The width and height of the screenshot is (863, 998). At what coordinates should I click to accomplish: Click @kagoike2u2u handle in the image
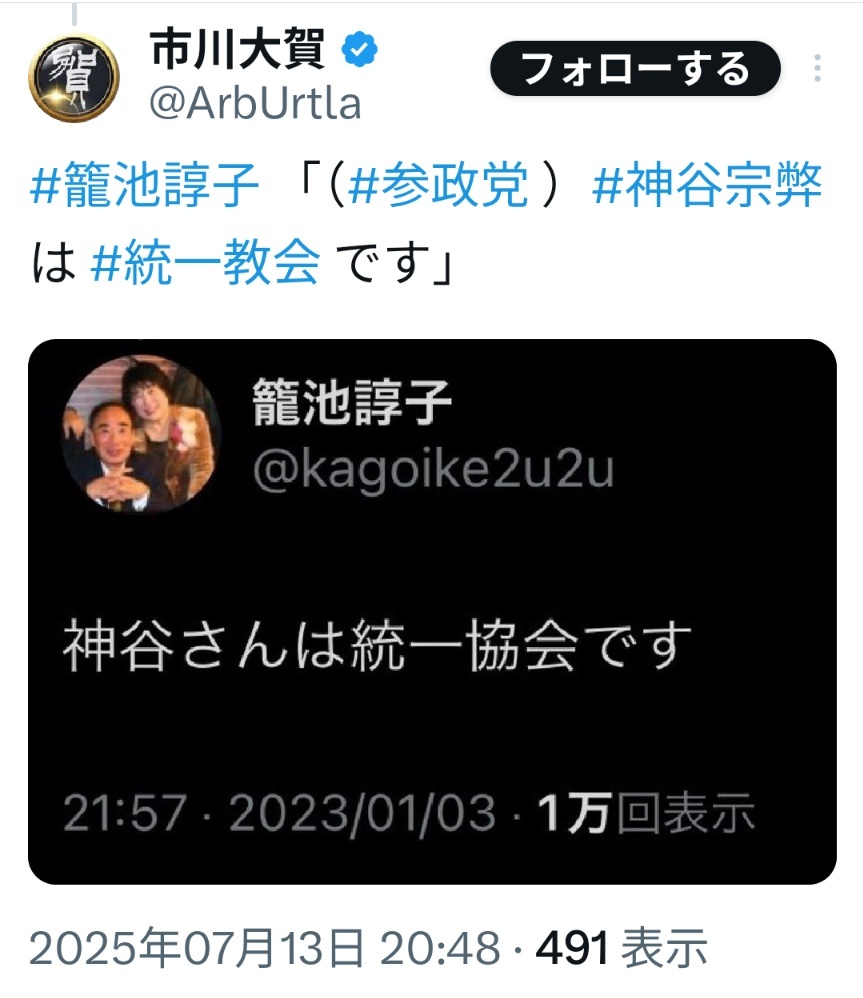(433, 469)
